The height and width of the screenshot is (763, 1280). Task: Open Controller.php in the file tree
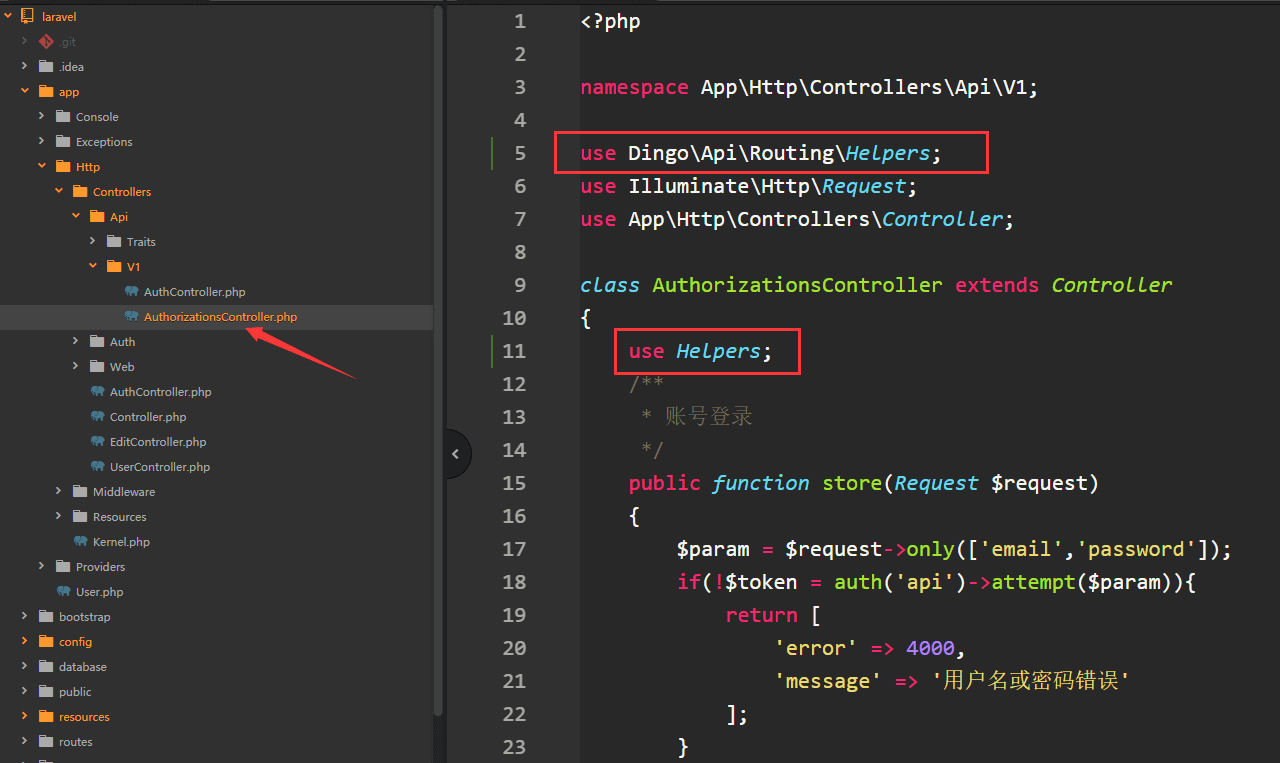pyautogui.click(x=148, y=417)
